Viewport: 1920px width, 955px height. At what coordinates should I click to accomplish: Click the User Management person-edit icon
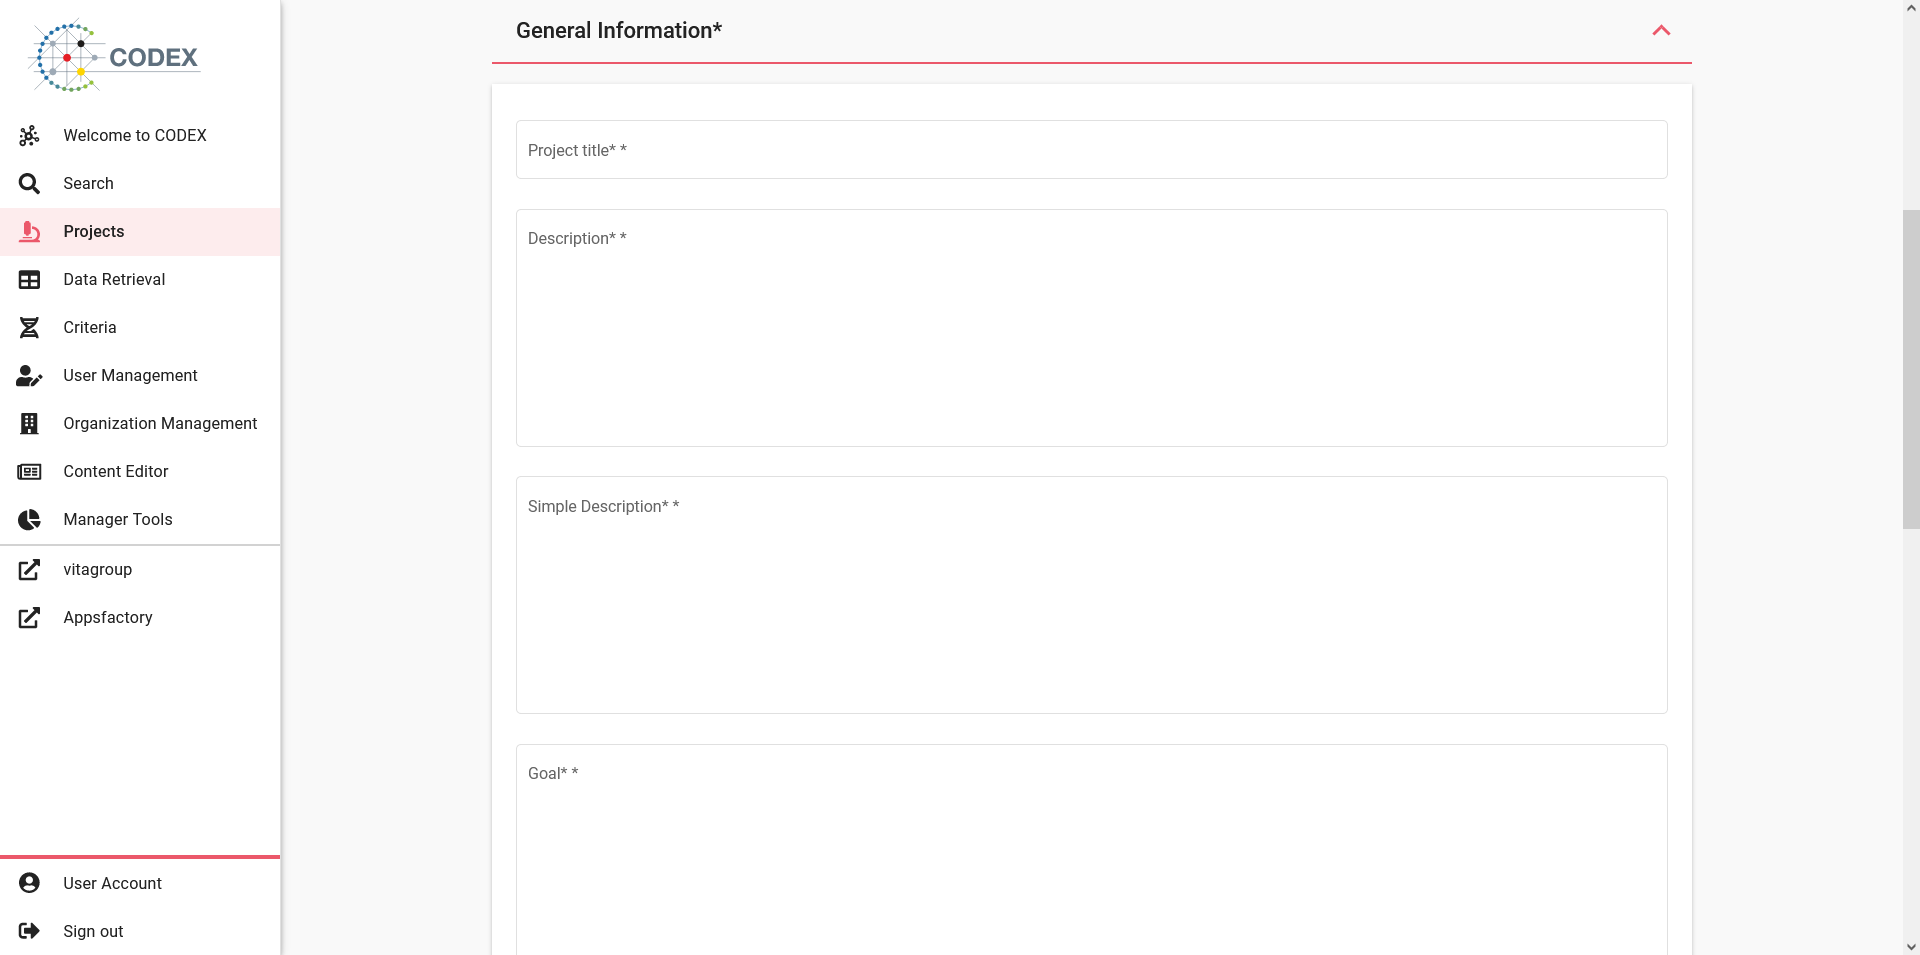[x=29, y=375]
